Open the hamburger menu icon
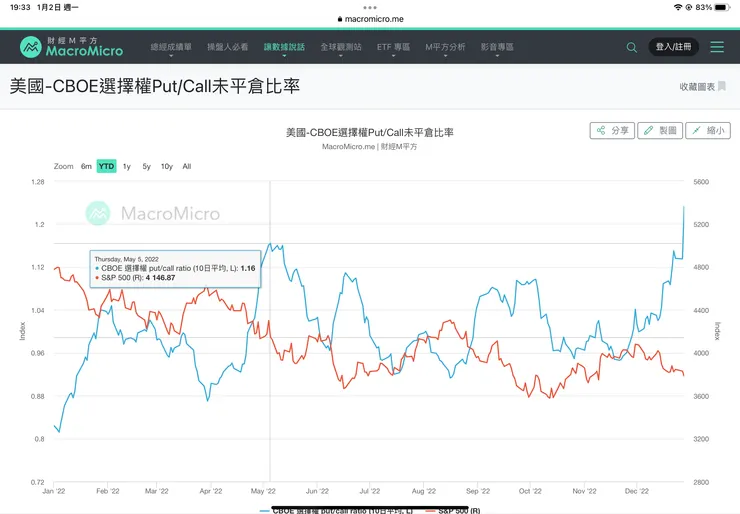Image resolution: width=740 pixels, height=514 pixels. 717,47
